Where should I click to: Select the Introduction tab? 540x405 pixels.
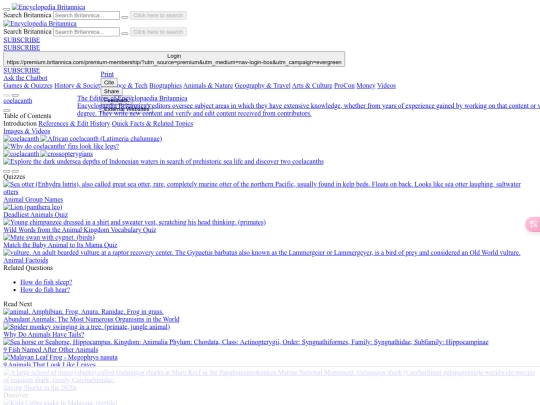[x=20, y=124]
